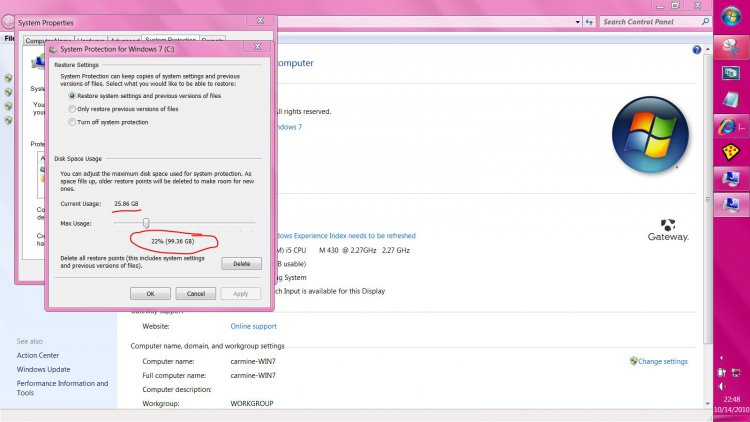Viewport: 750px width, 422px height.
Task: Open the Windows Update link
Action: [x=44, y=369]
